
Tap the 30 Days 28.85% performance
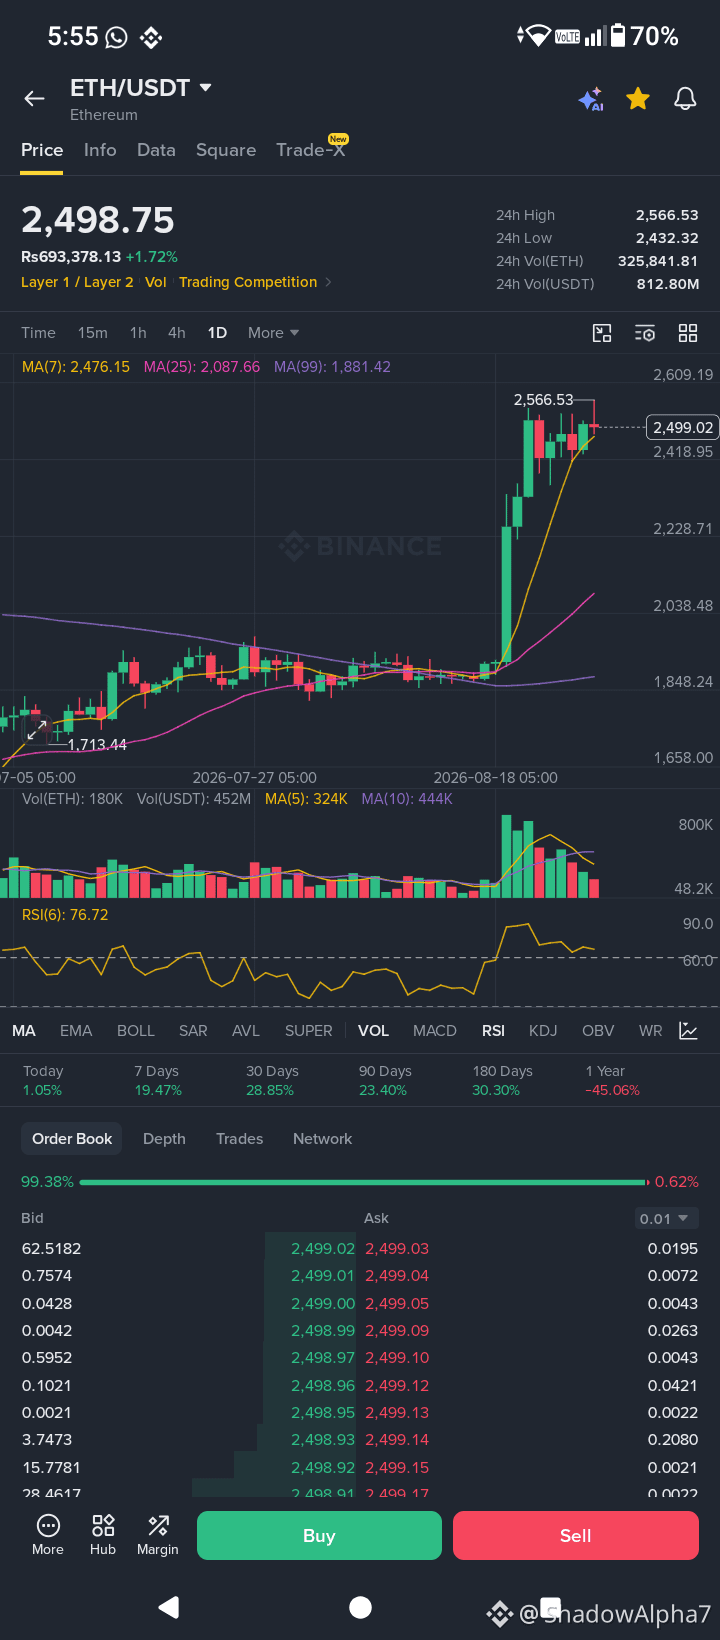click(x=271, y=1080)
